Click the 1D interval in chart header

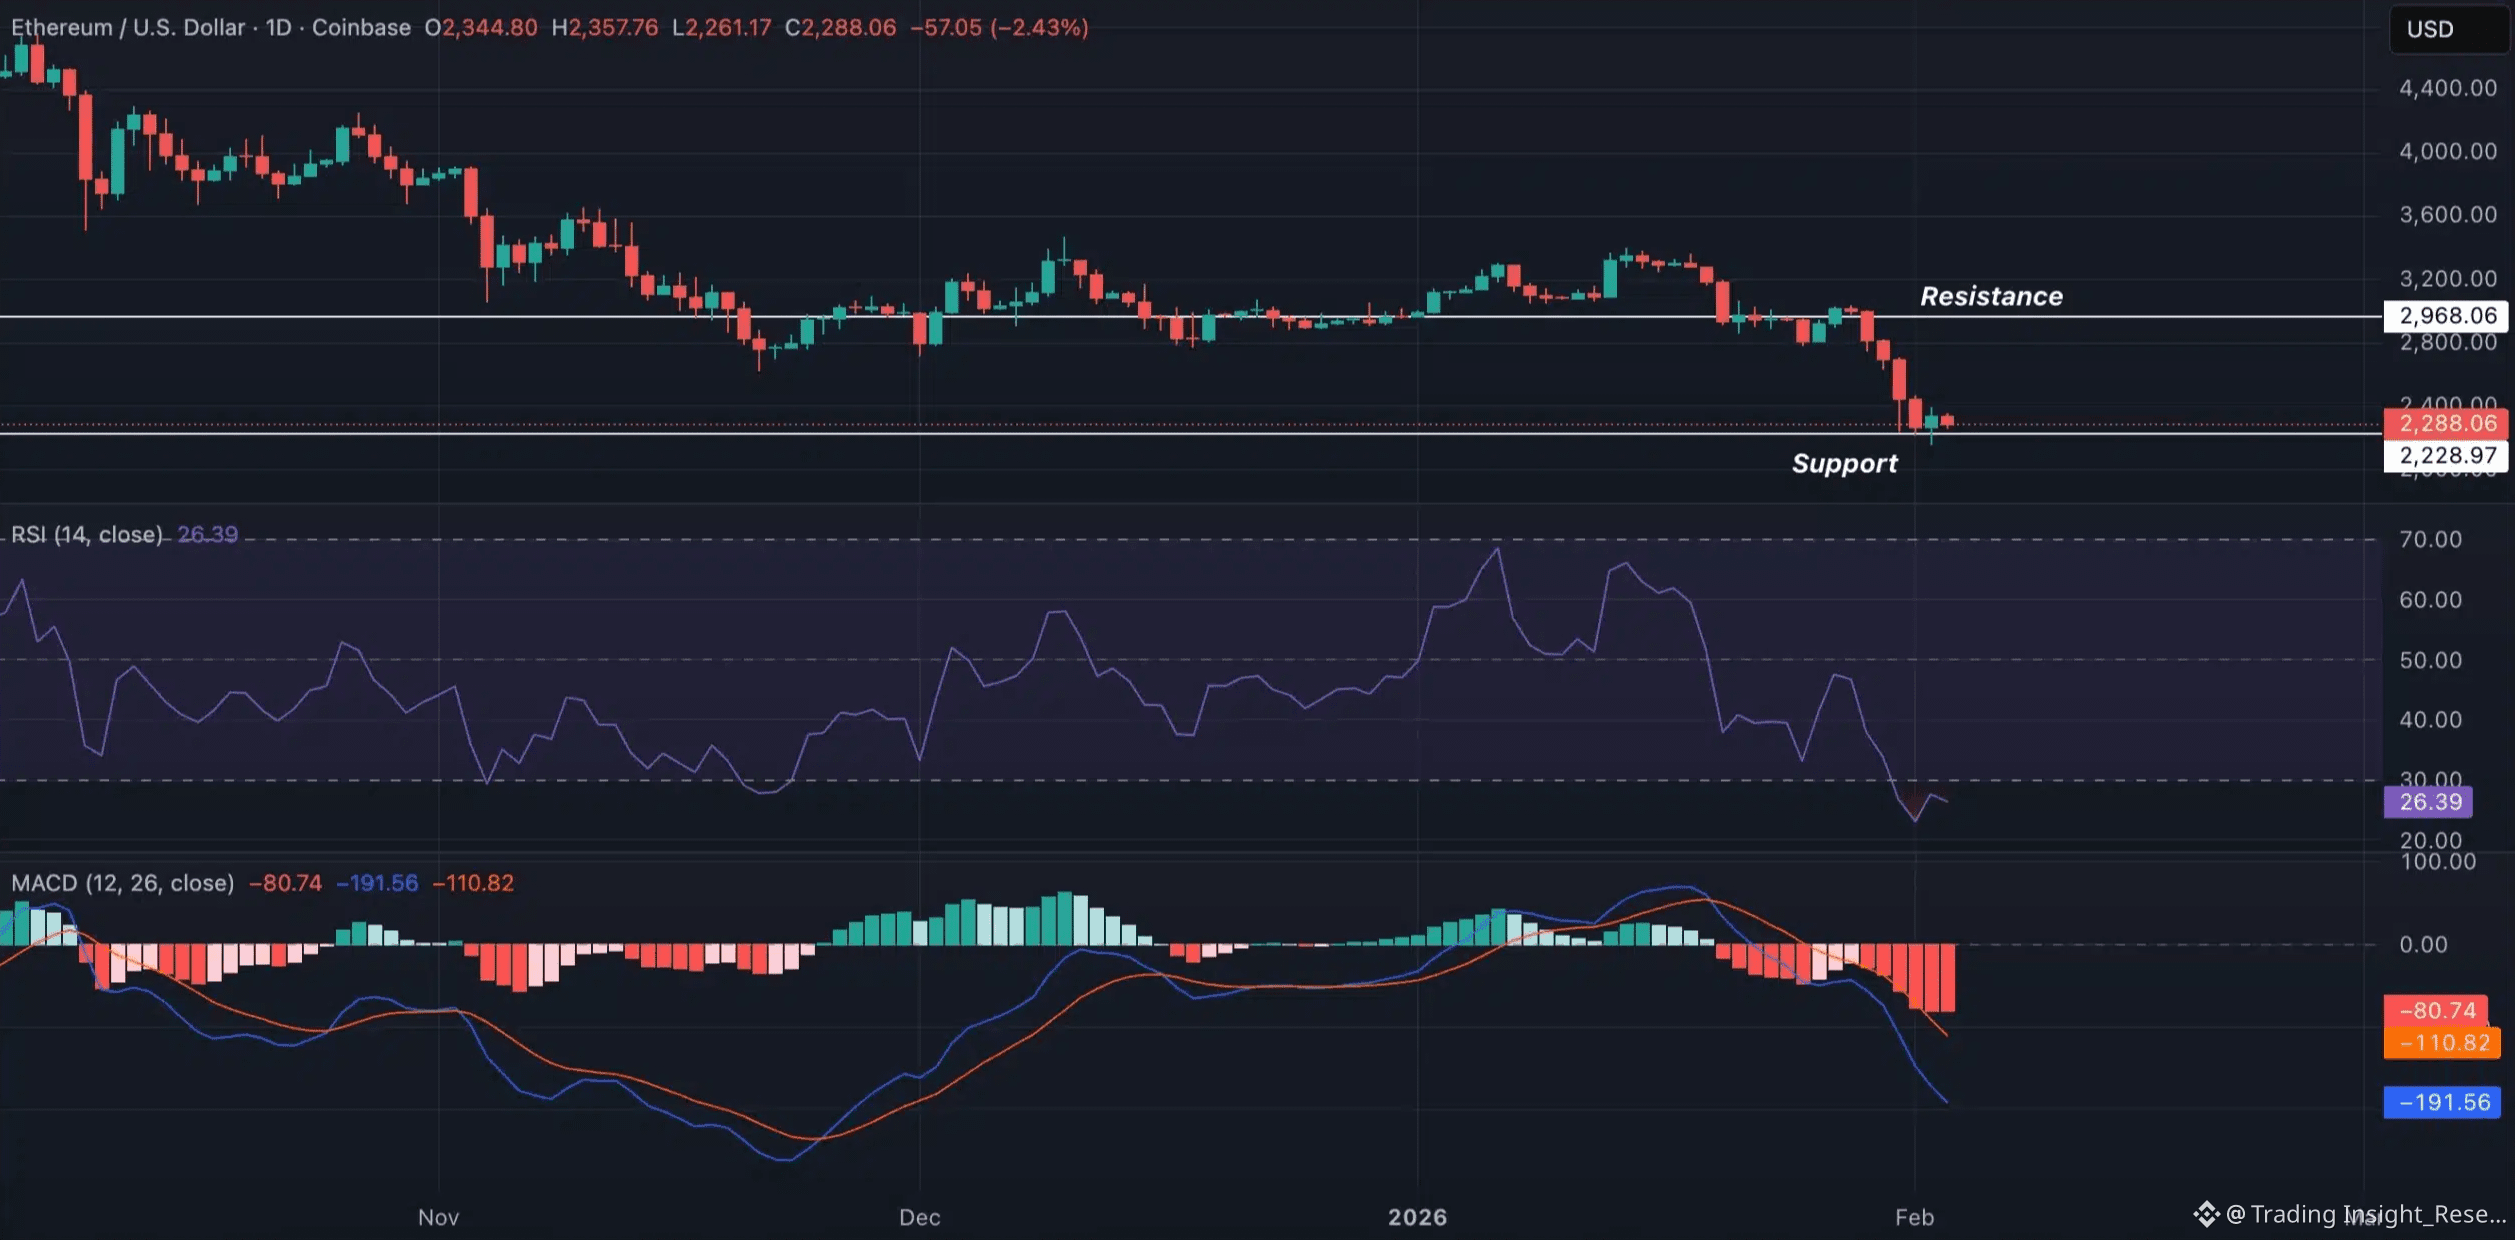tap(278, 27)
